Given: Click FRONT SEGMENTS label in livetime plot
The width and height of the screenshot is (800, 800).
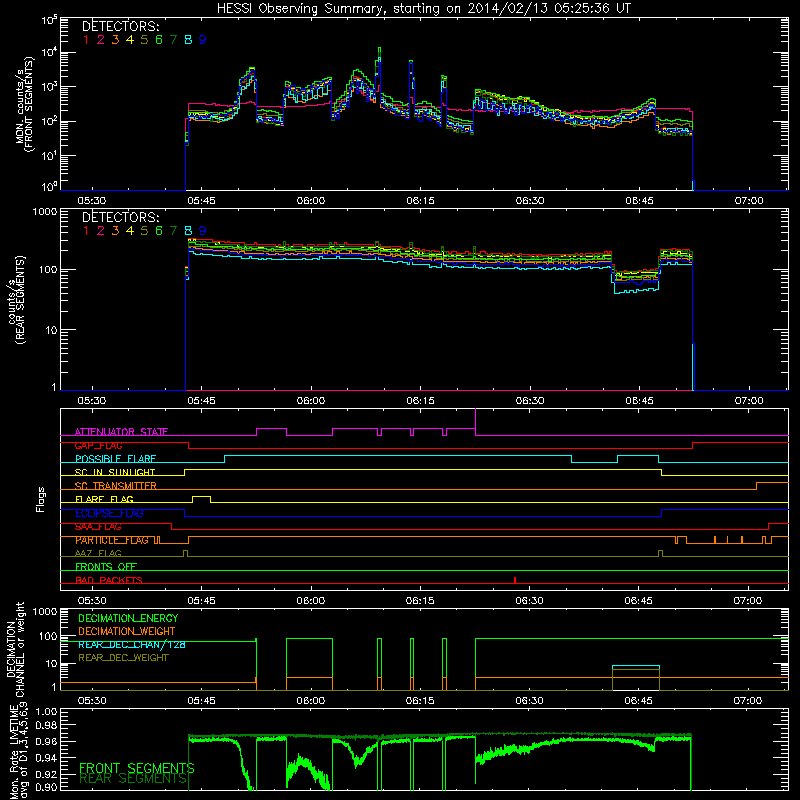Looking at the screenshot, I should coord(137,768).
